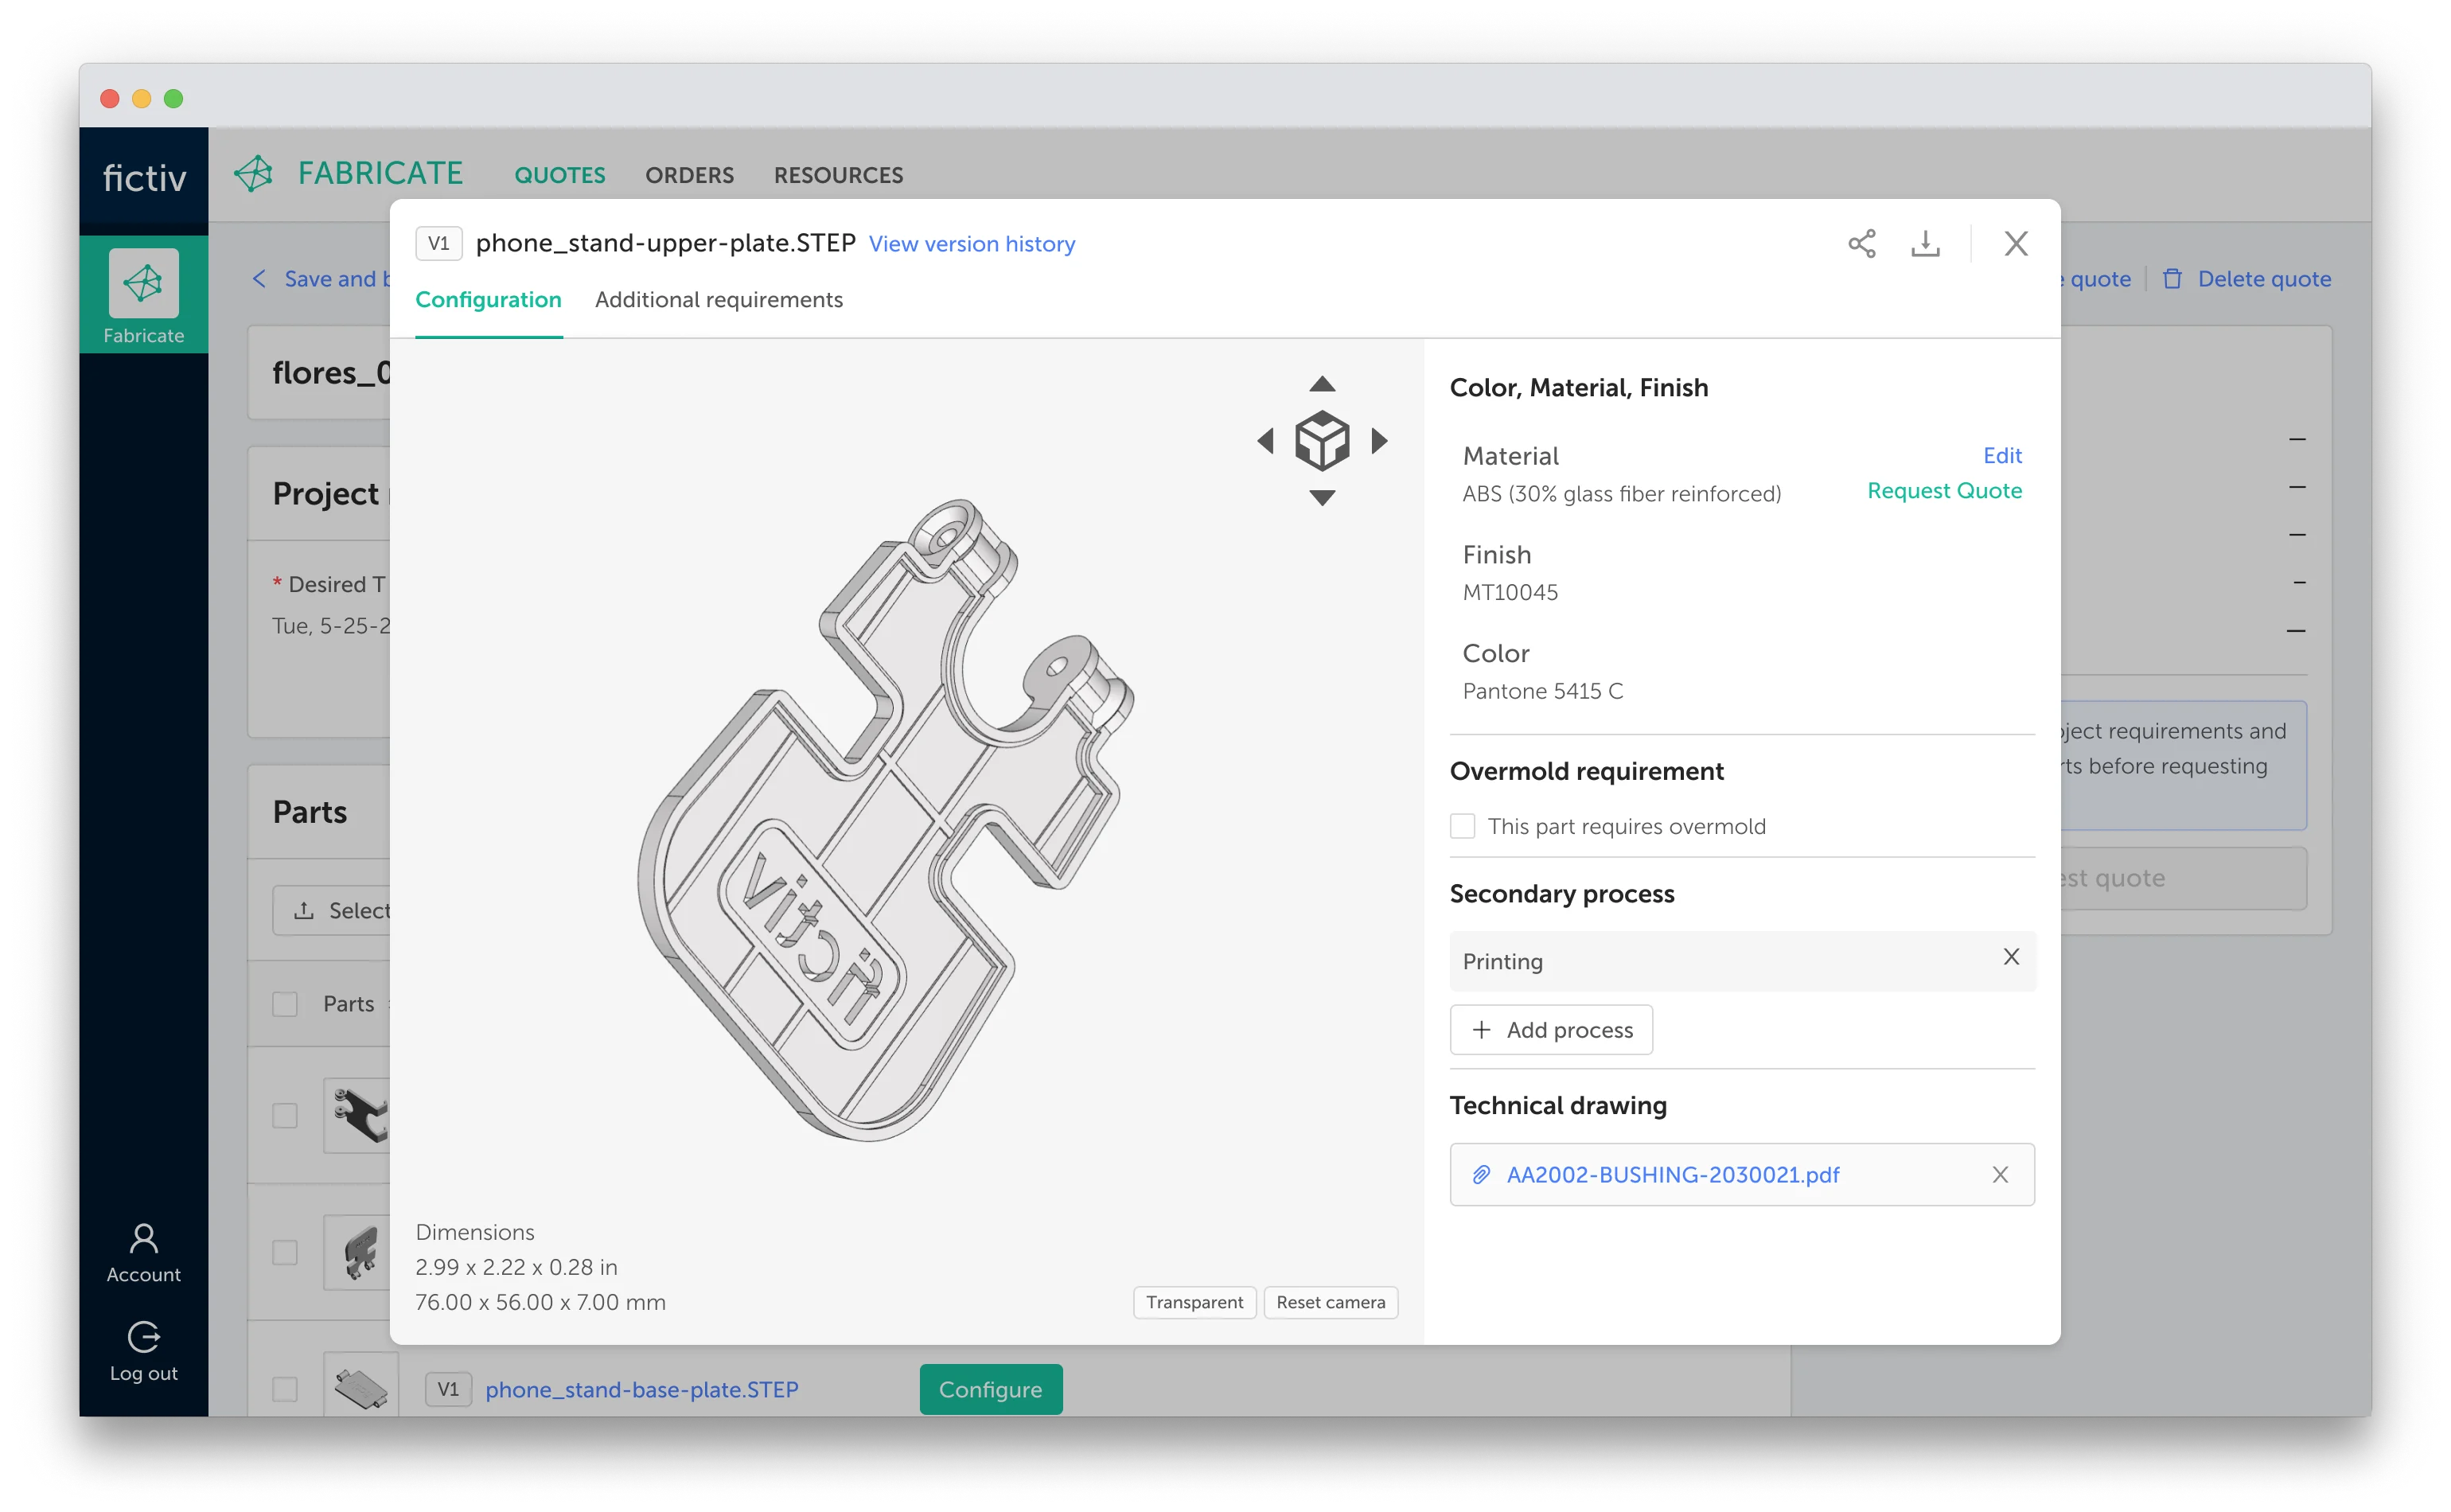Click Delete quote link

(x=2264, y=279)
